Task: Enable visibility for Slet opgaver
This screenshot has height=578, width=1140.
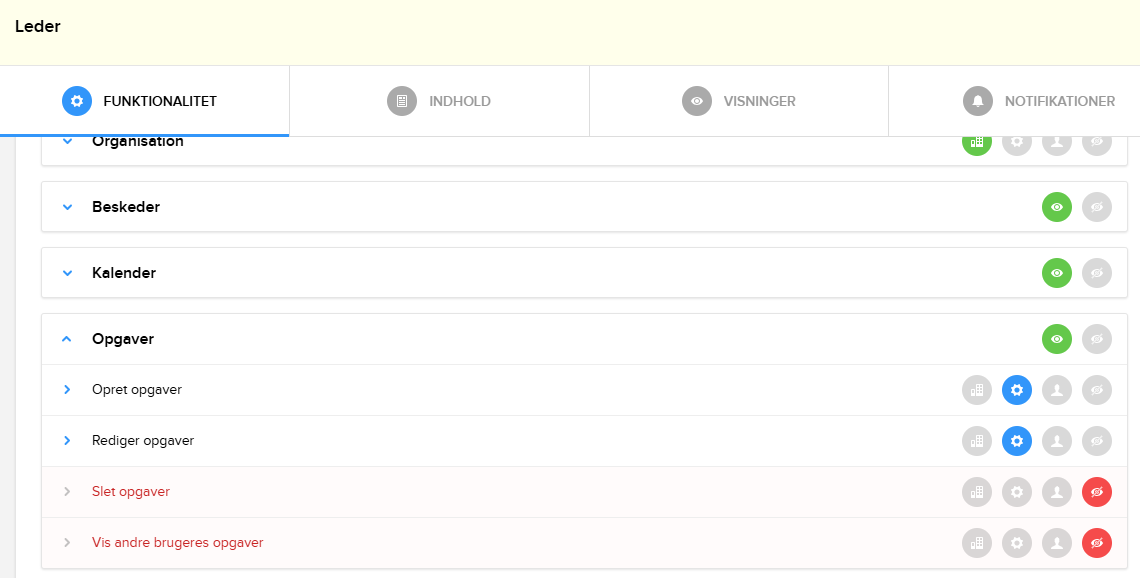Action: tap(1097, 491)
